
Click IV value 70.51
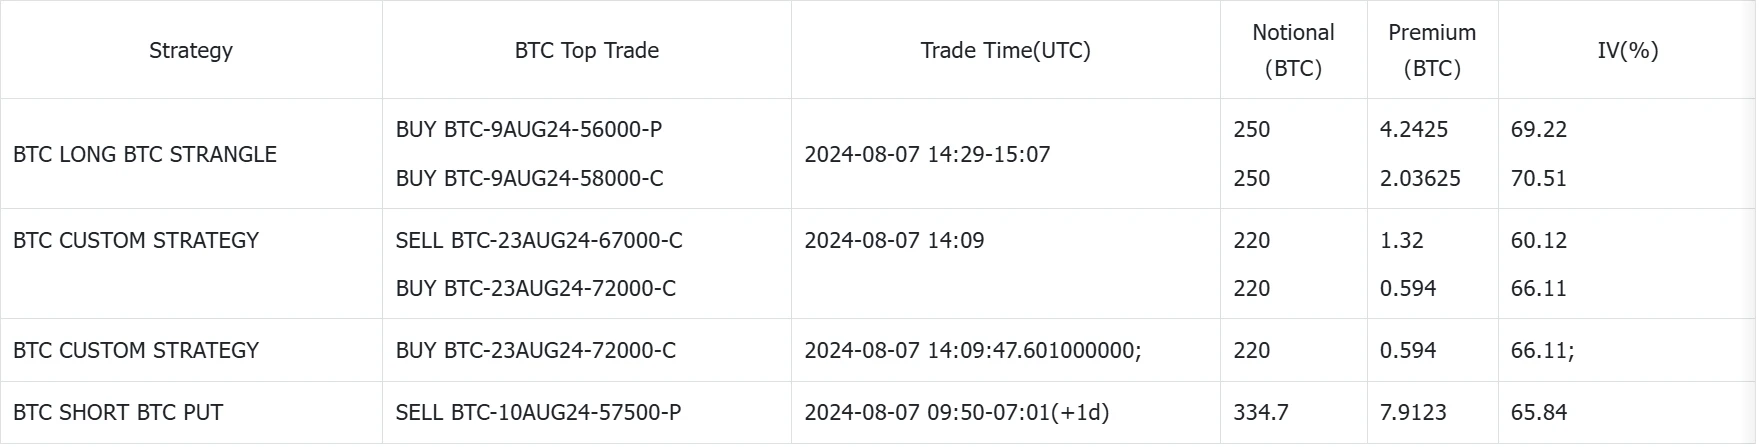click(x=1539, y=178)
